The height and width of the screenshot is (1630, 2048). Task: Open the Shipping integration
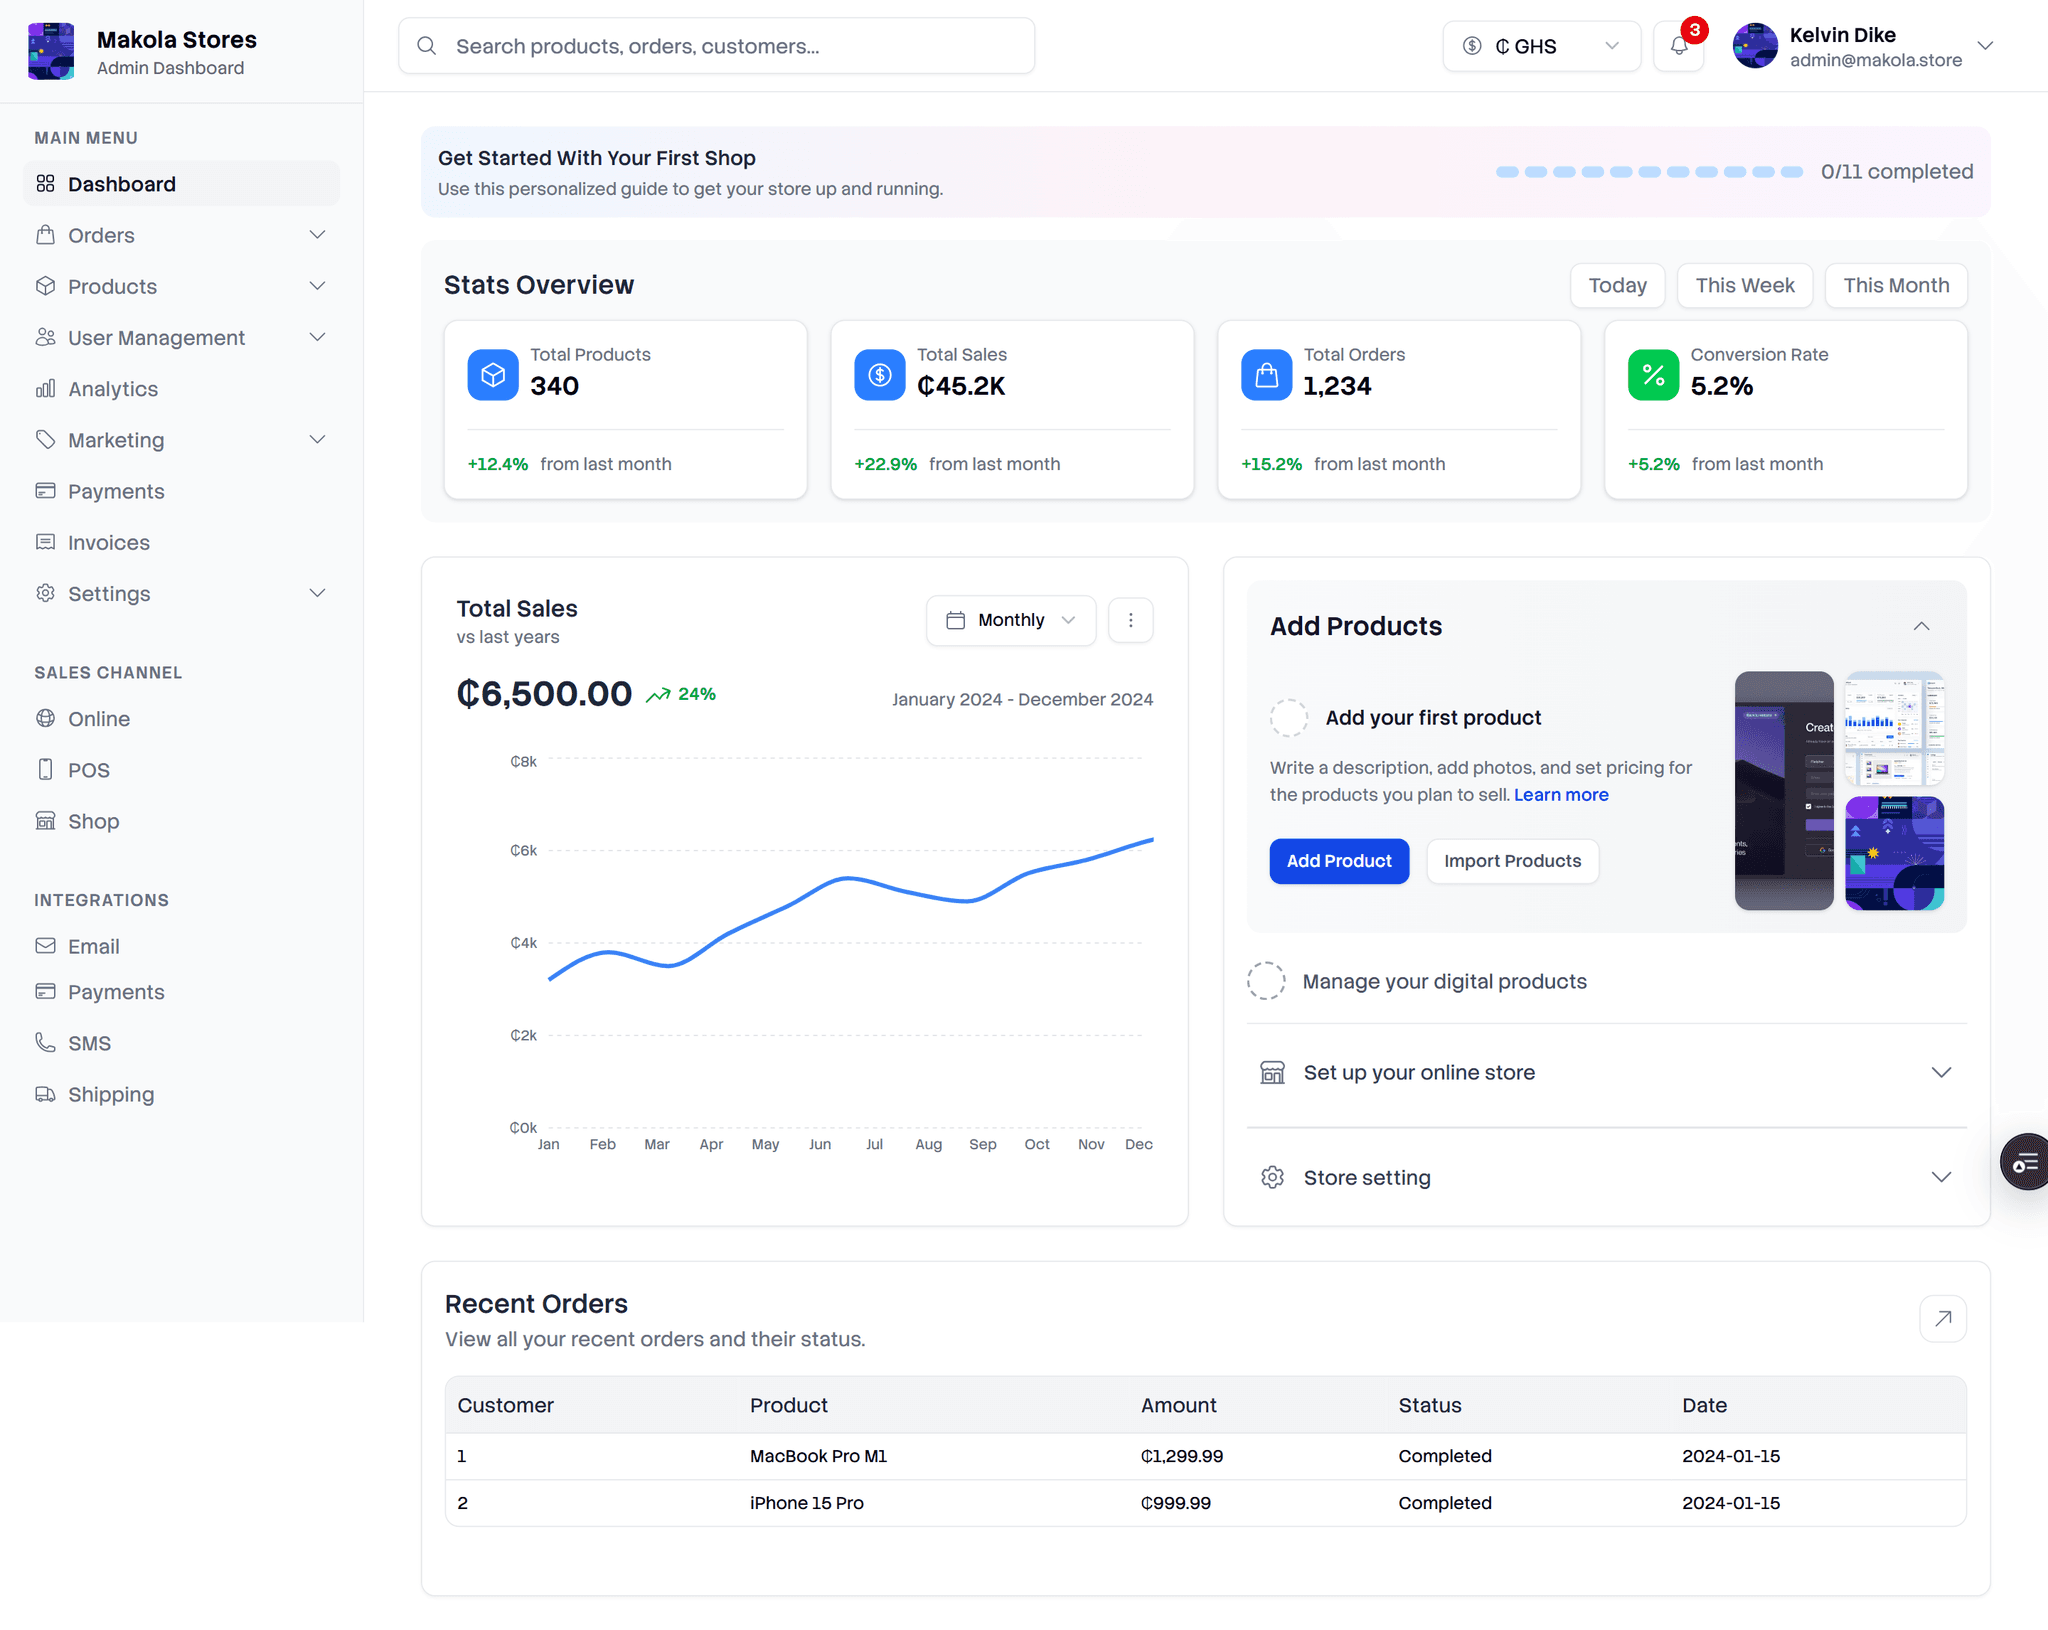pyautogui.click(x=181, y=1094)
